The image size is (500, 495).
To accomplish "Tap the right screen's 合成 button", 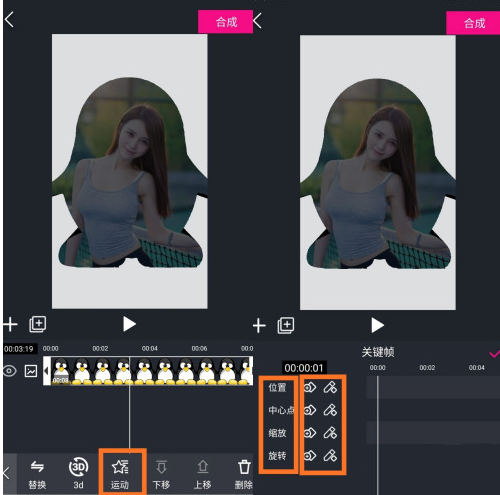I will (x=473, y=23).
